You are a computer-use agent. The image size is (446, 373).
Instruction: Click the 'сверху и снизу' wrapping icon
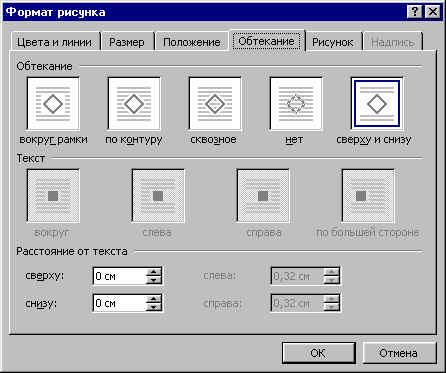point(377,104)
